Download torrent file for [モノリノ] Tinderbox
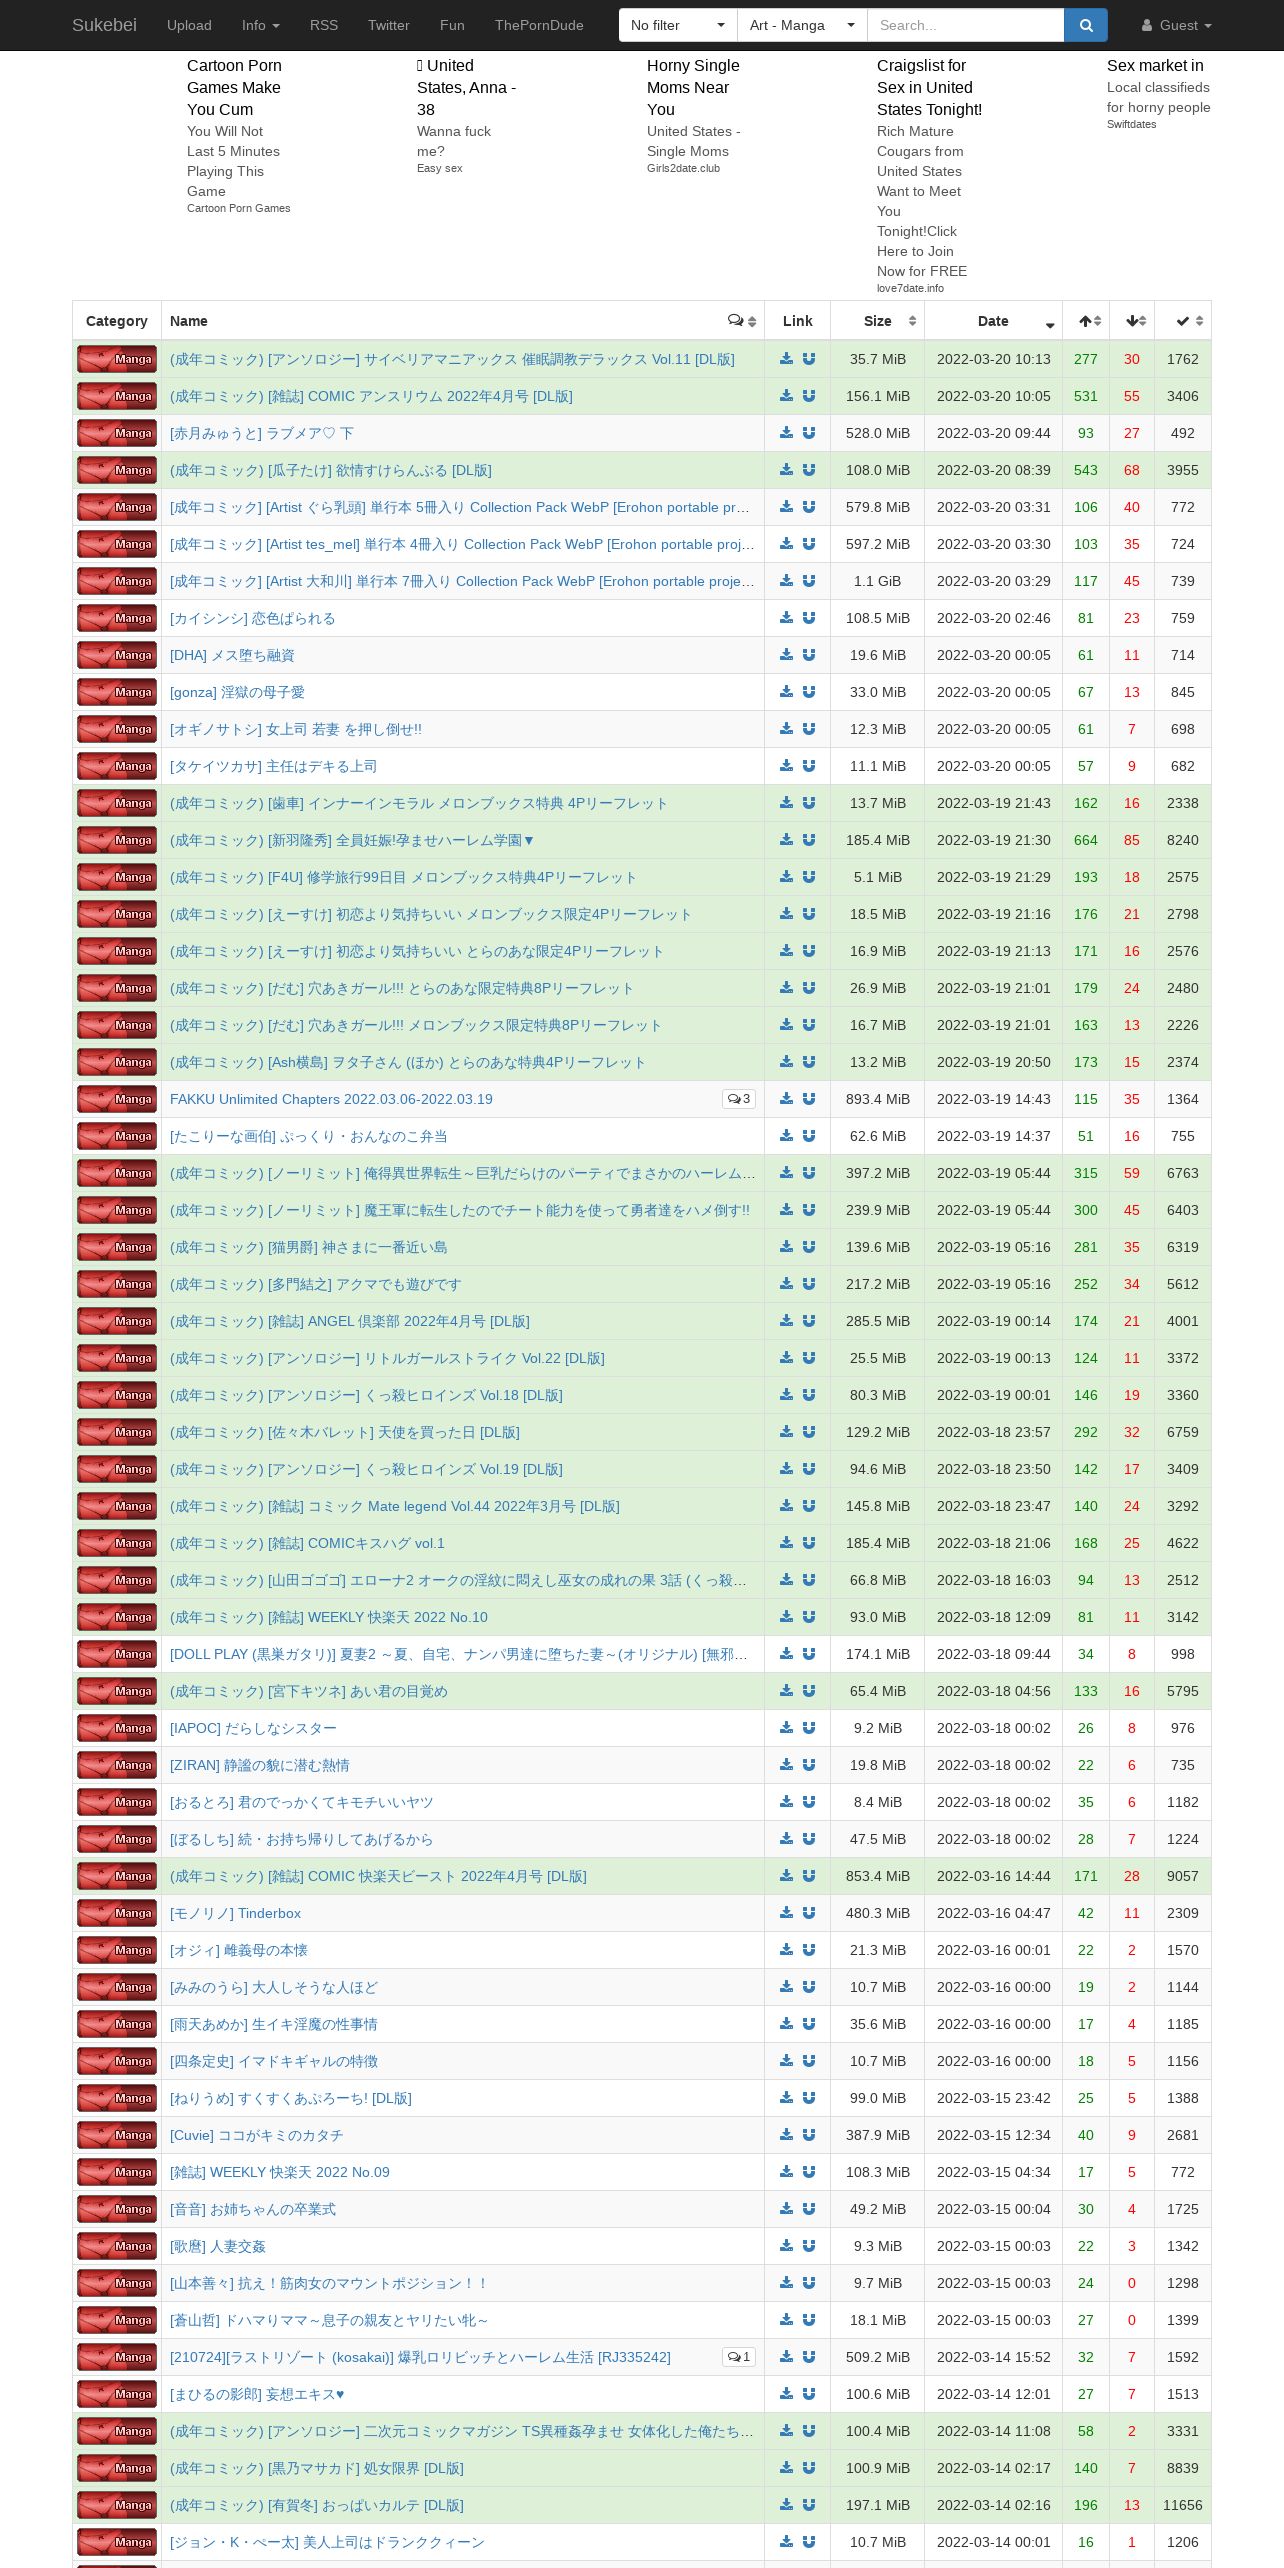1284x2568 pixels. click(x=786, y=1913)
